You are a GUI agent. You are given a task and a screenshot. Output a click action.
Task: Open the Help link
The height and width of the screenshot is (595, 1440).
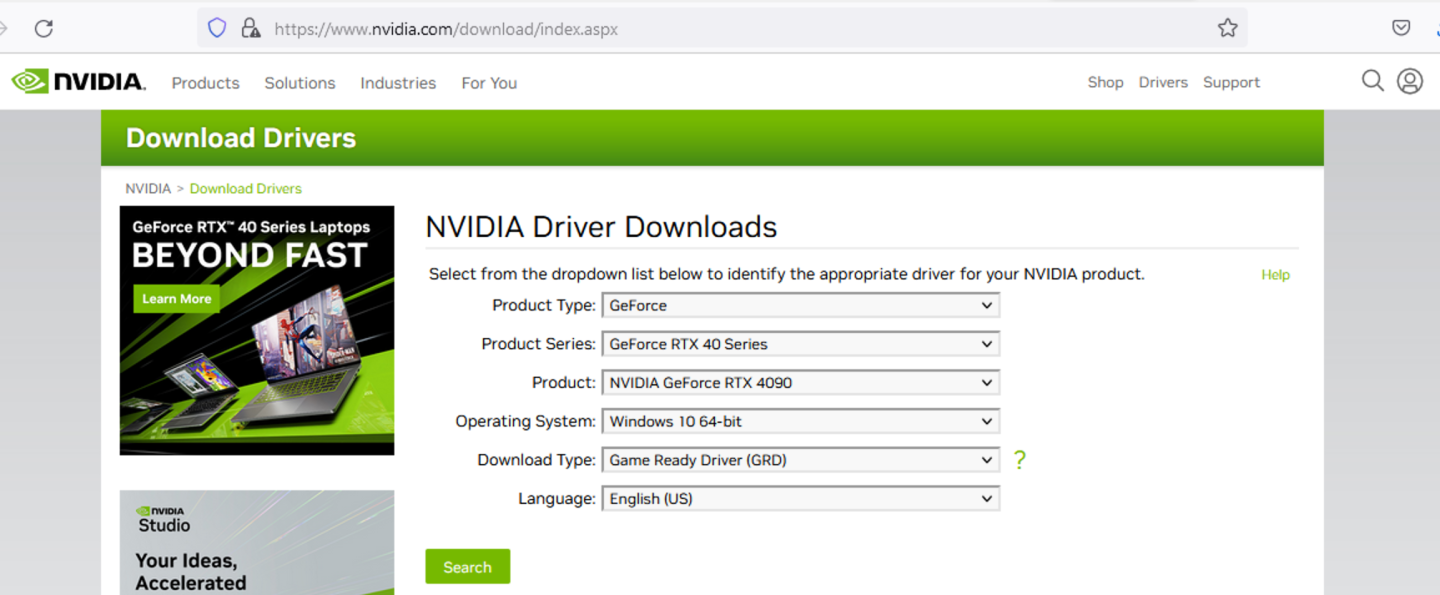tap(1275, 275)
